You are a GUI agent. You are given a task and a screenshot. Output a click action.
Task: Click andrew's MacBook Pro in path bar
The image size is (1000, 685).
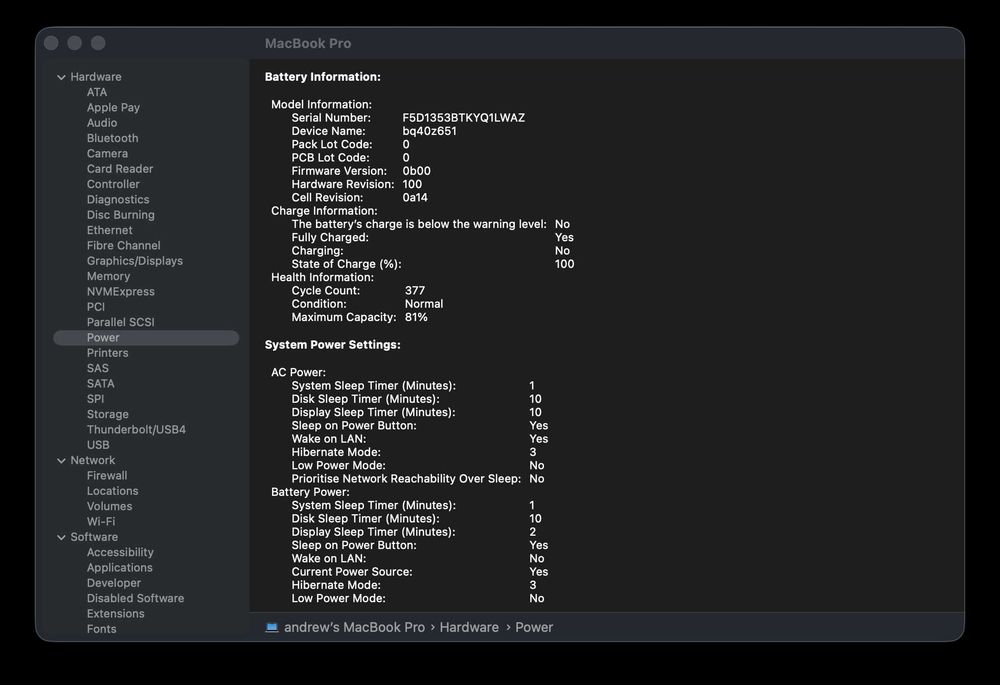pyautogui.click(x=354, y=627)
